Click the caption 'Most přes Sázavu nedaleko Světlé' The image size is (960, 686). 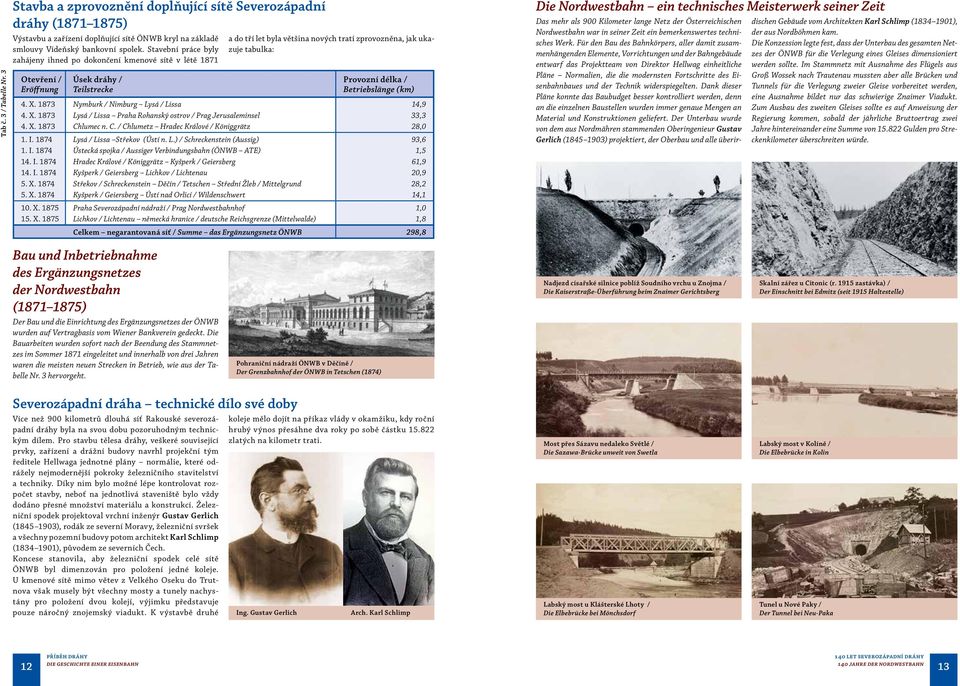point(598,443)
